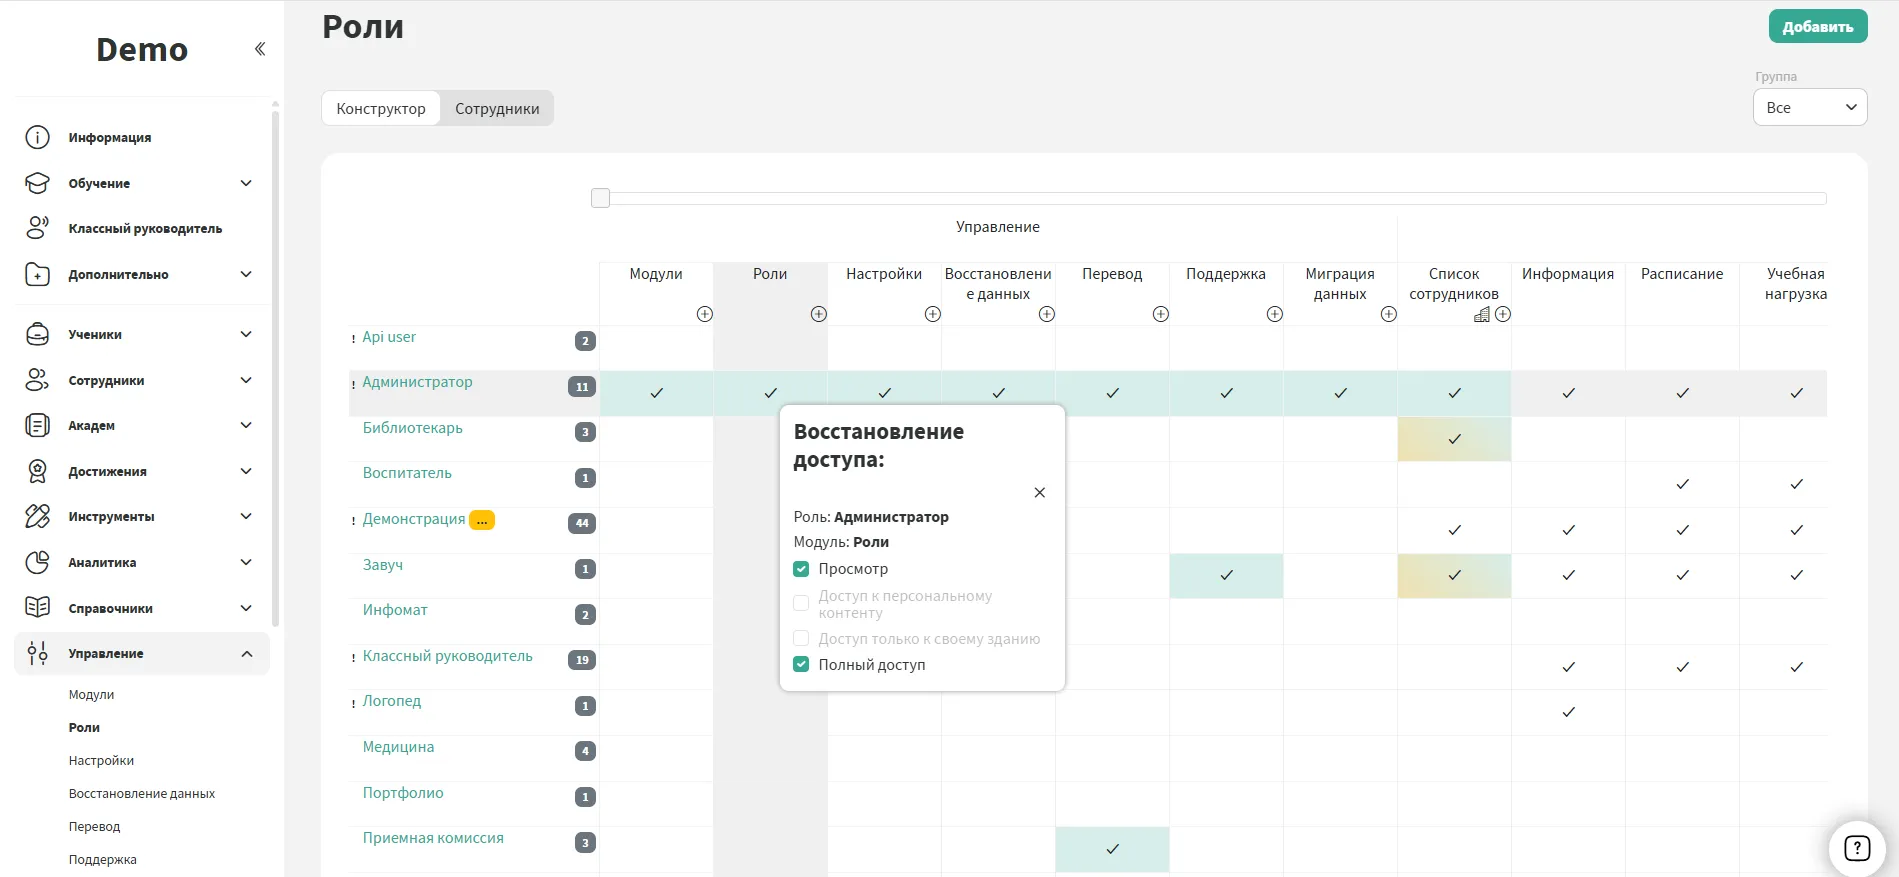Screen dimensions: 1899x877
Task: Click the Информация sidebar icon
Action: click(x=37, y=138)
